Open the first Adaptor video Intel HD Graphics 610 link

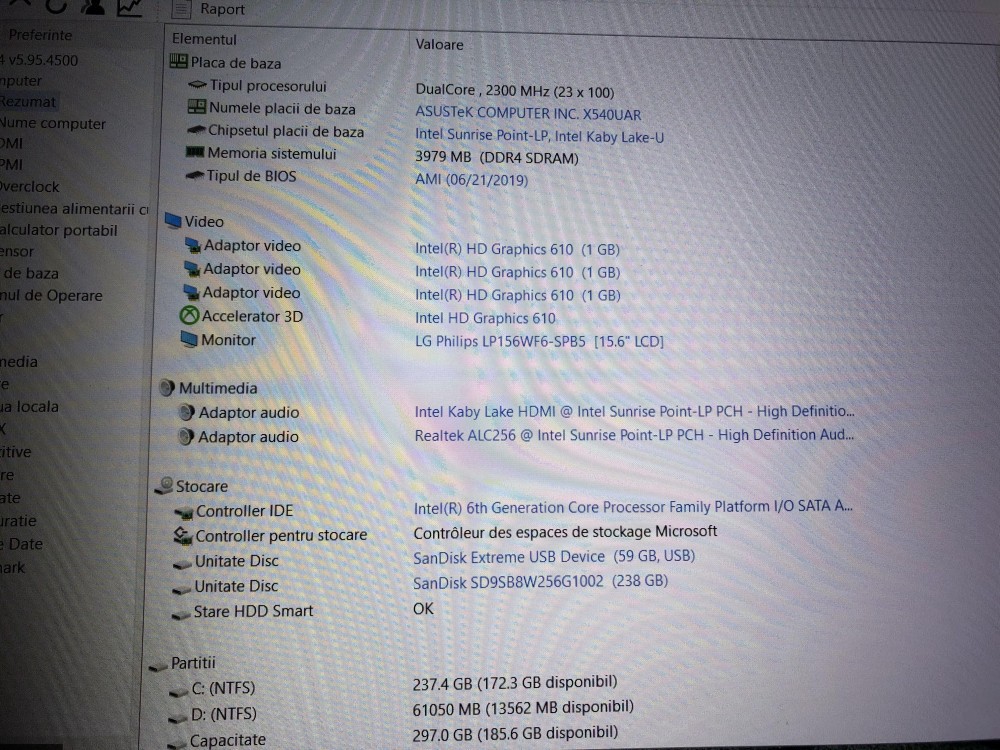tap(518, 249)
